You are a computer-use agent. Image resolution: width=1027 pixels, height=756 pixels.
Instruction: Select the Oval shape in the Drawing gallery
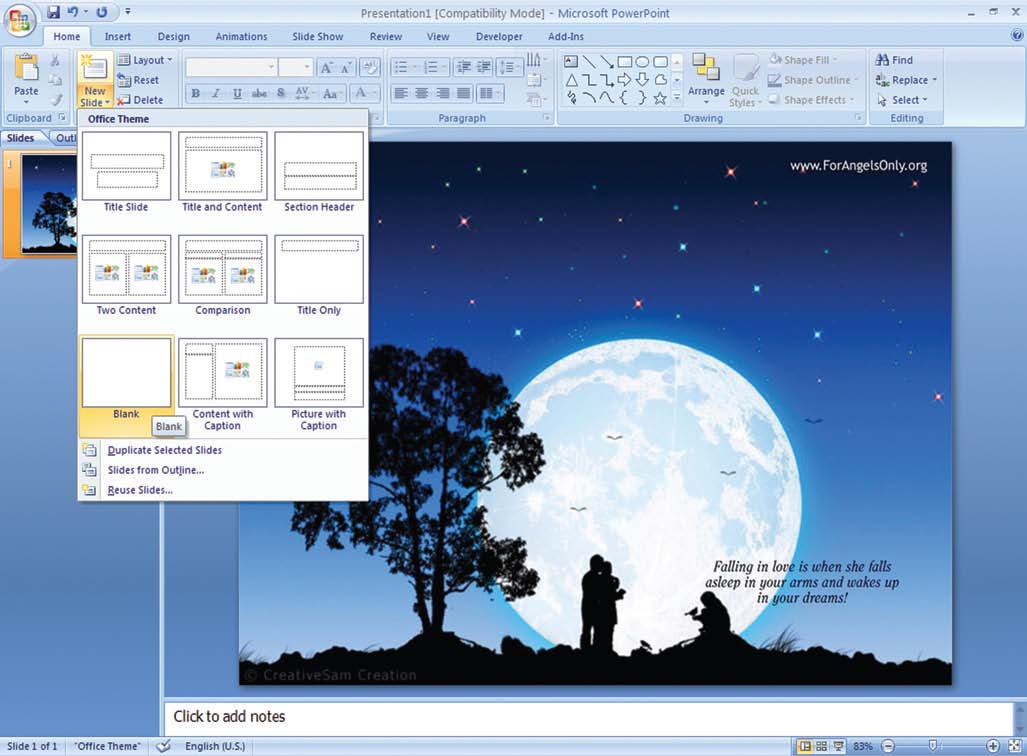pyautogui.click(x=643, y=61)
